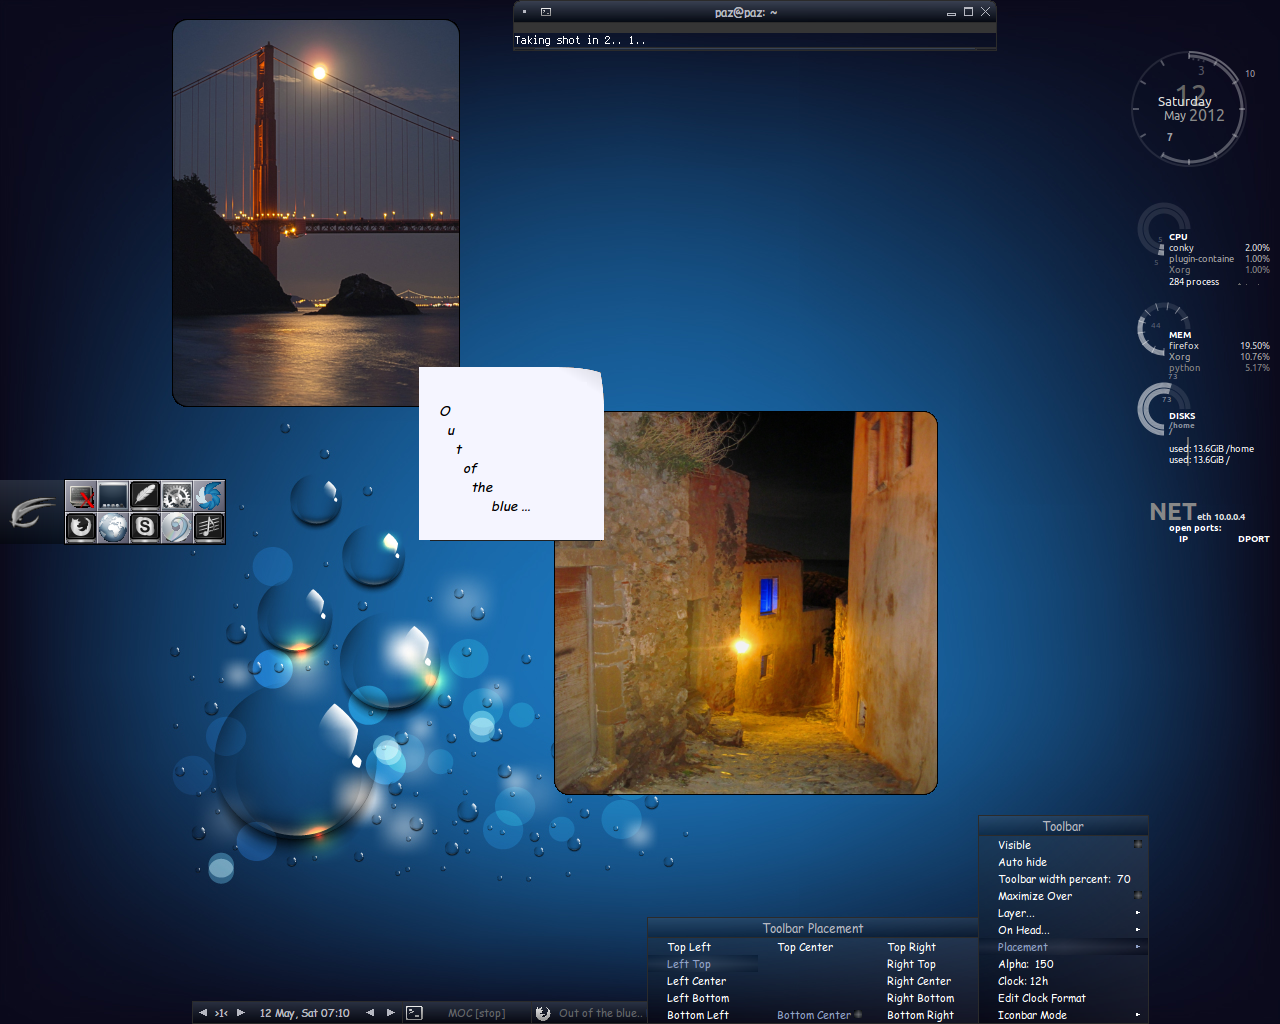This screenshot has height=1024, width=1280.
Task: Switch to previous workspace arrow in toolbar
Action: pyautogui.click(x=203, y=1013)
